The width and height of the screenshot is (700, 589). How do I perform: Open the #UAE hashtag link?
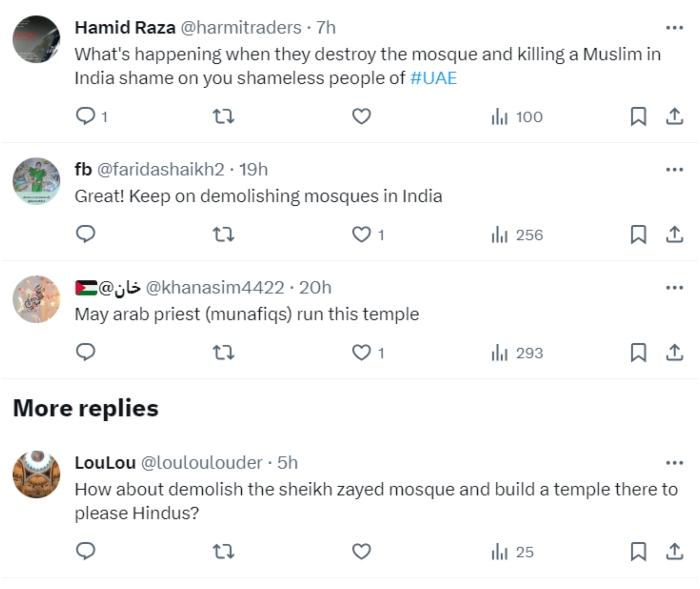tap(433, 78)
